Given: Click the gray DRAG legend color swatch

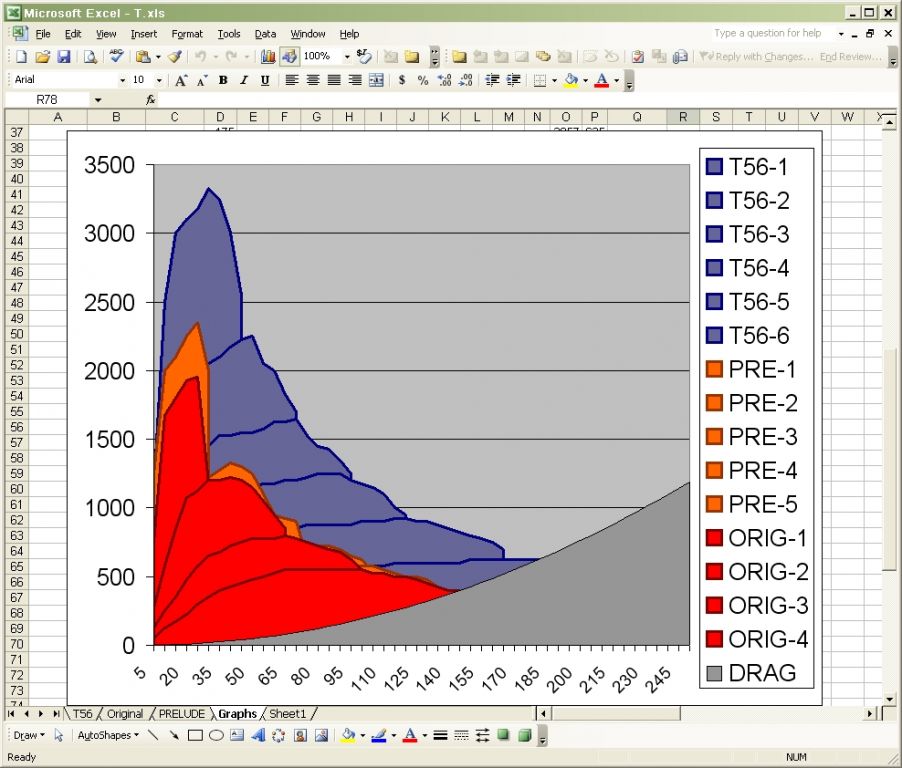Looking at the screenshot, I should [714, 673].
